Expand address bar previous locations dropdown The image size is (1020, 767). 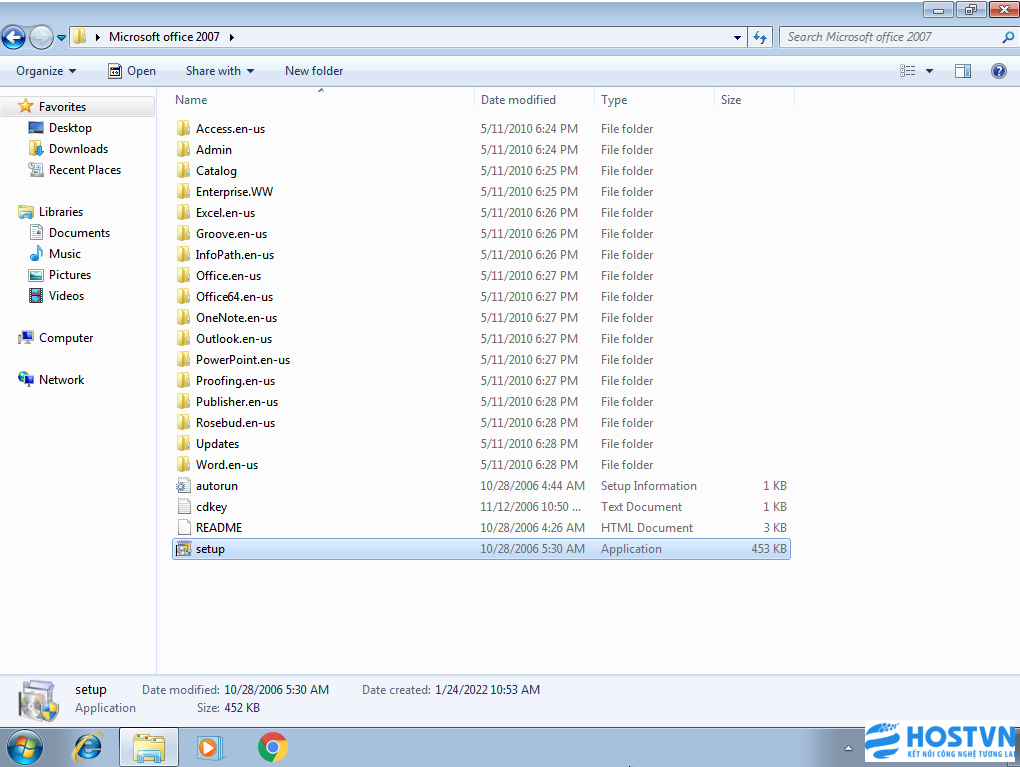click(x=737, y=38)
